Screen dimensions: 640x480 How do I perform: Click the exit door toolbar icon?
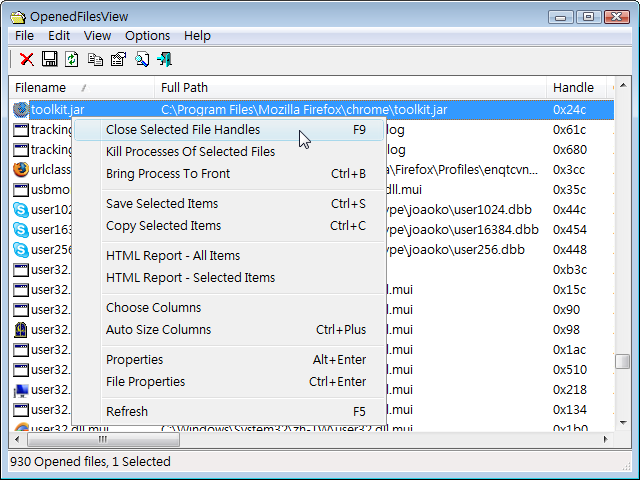point(164,59)
